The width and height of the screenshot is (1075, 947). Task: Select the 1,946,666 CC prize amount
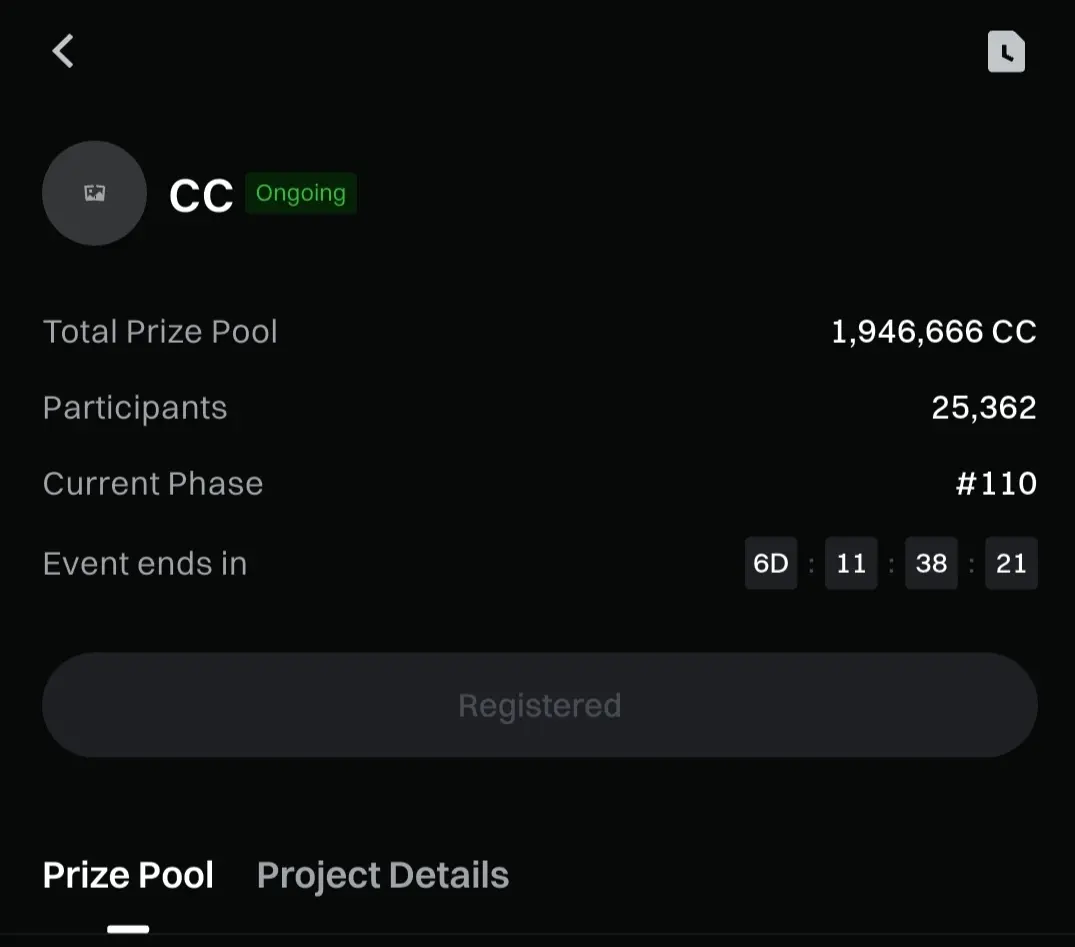pyautogui.click(x=933, y=332)
